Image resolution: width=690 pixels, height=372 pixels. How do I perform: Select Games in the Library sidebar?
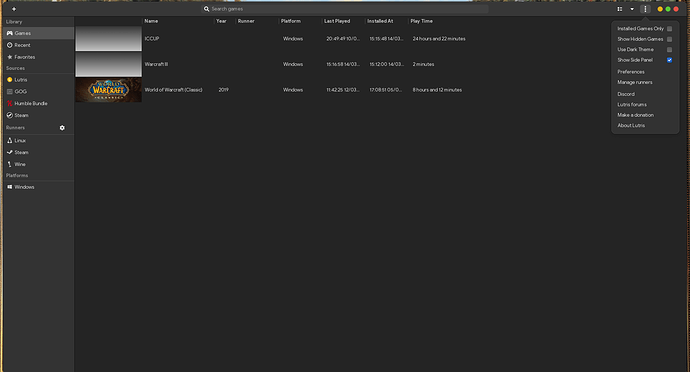[38, 33]
